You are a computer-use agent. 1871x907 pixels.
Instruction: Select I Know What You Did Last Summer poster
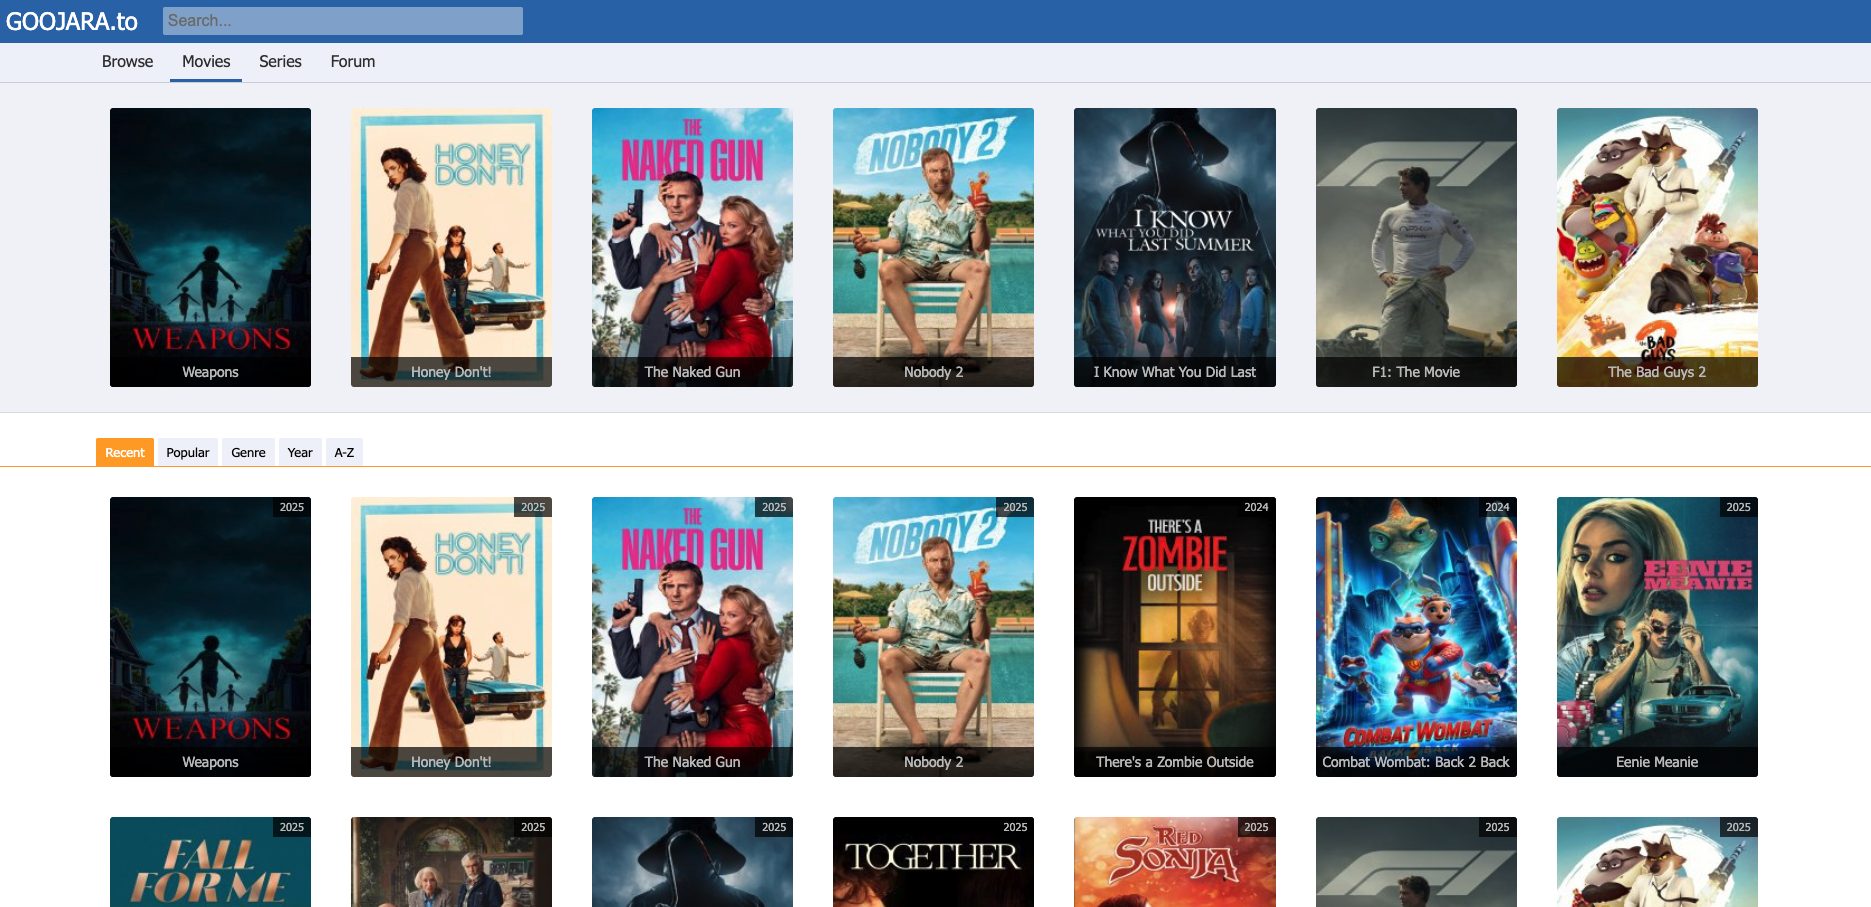1174,247
